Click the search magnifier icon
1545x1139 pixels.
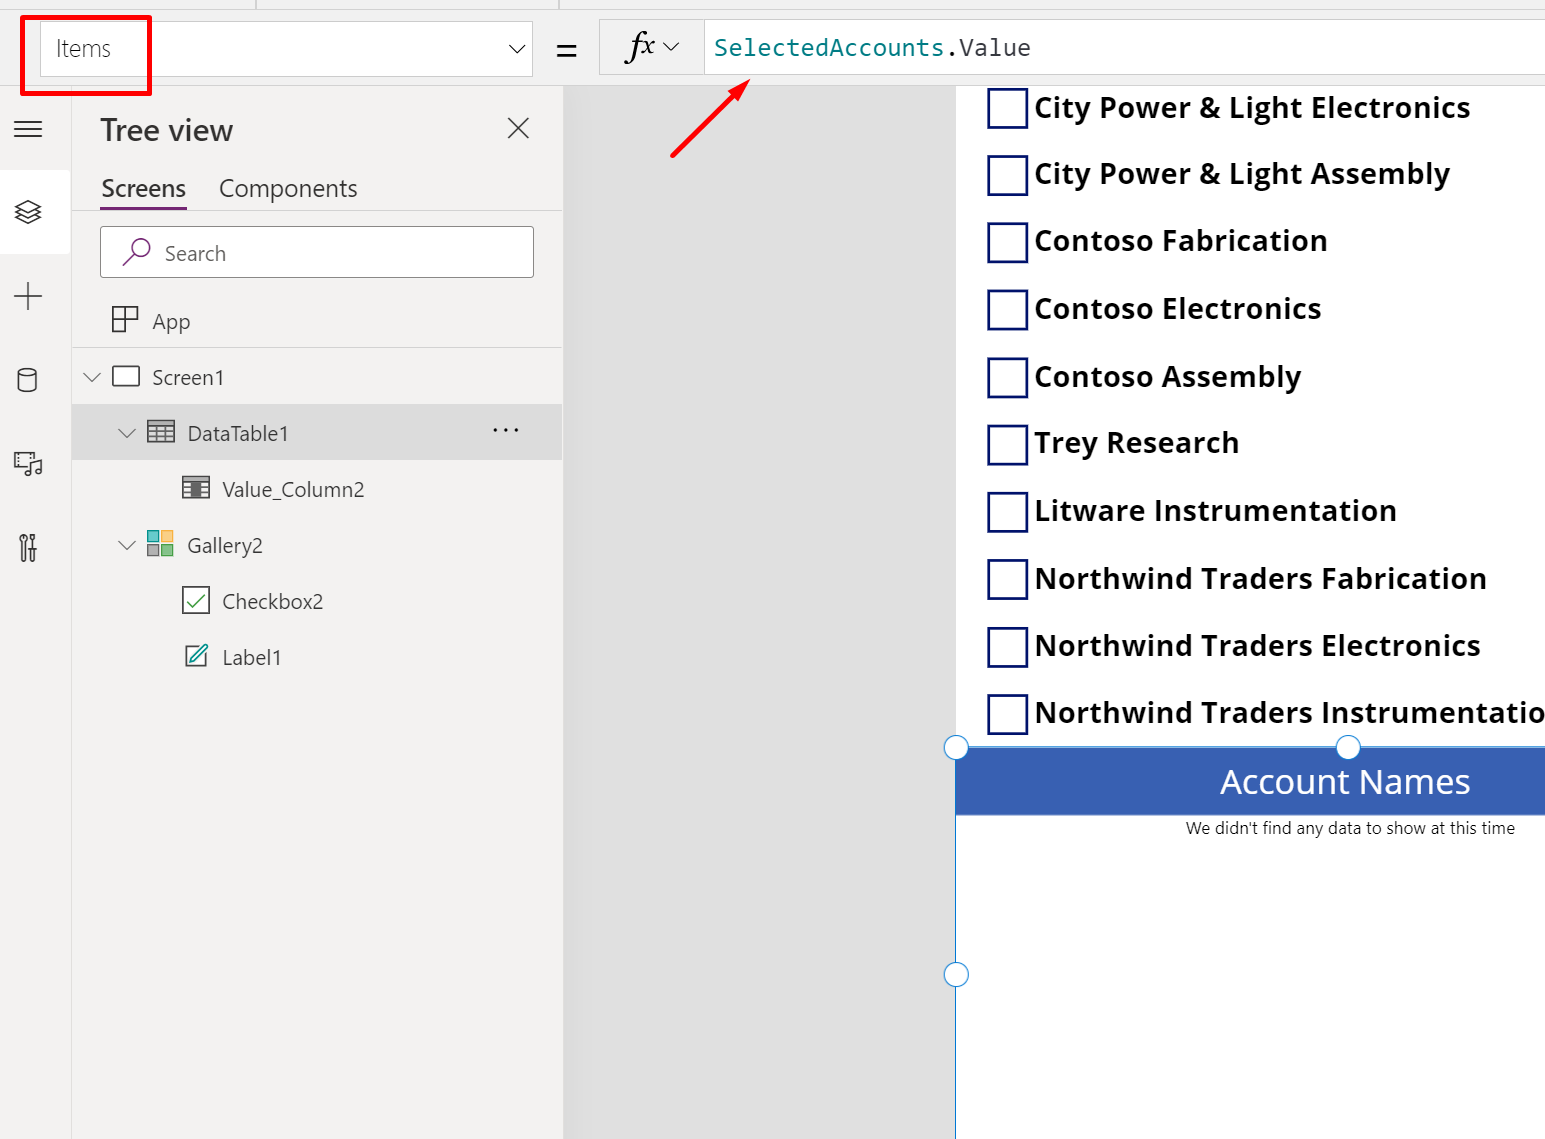pyautogui.click(x=136, y=252)
